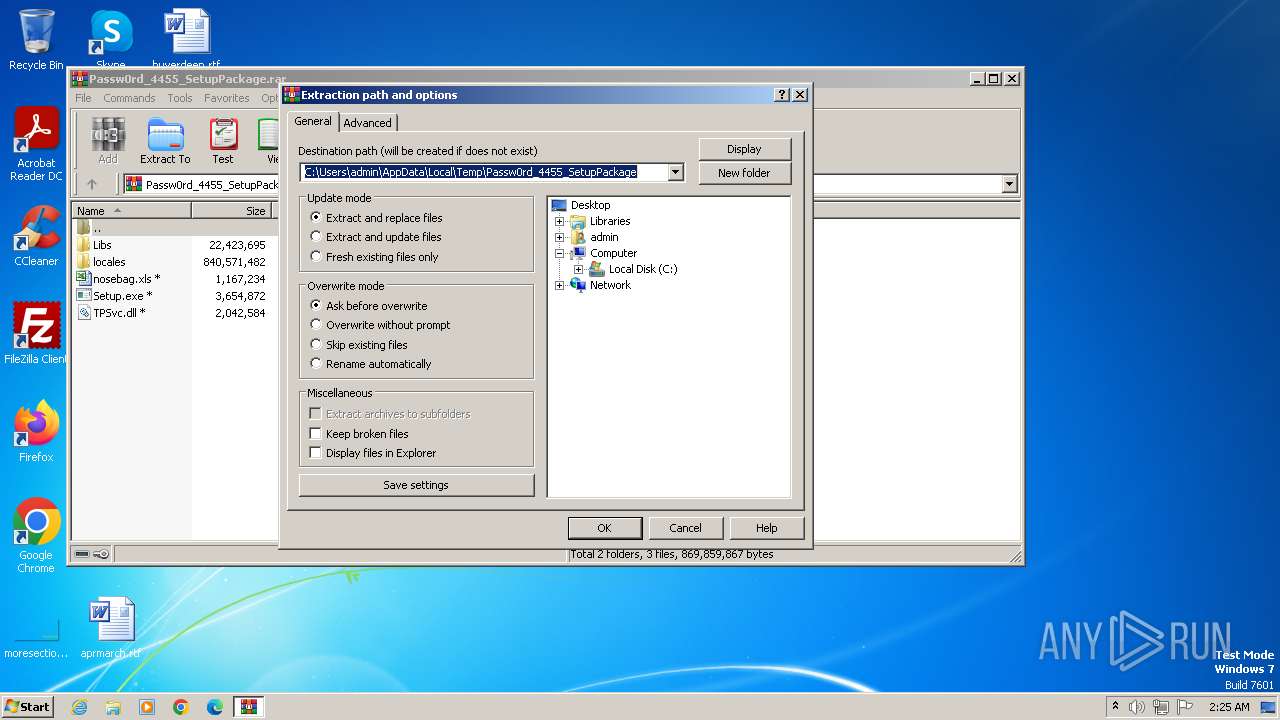Open FileZilla Client desktop icon

(36, 334)
